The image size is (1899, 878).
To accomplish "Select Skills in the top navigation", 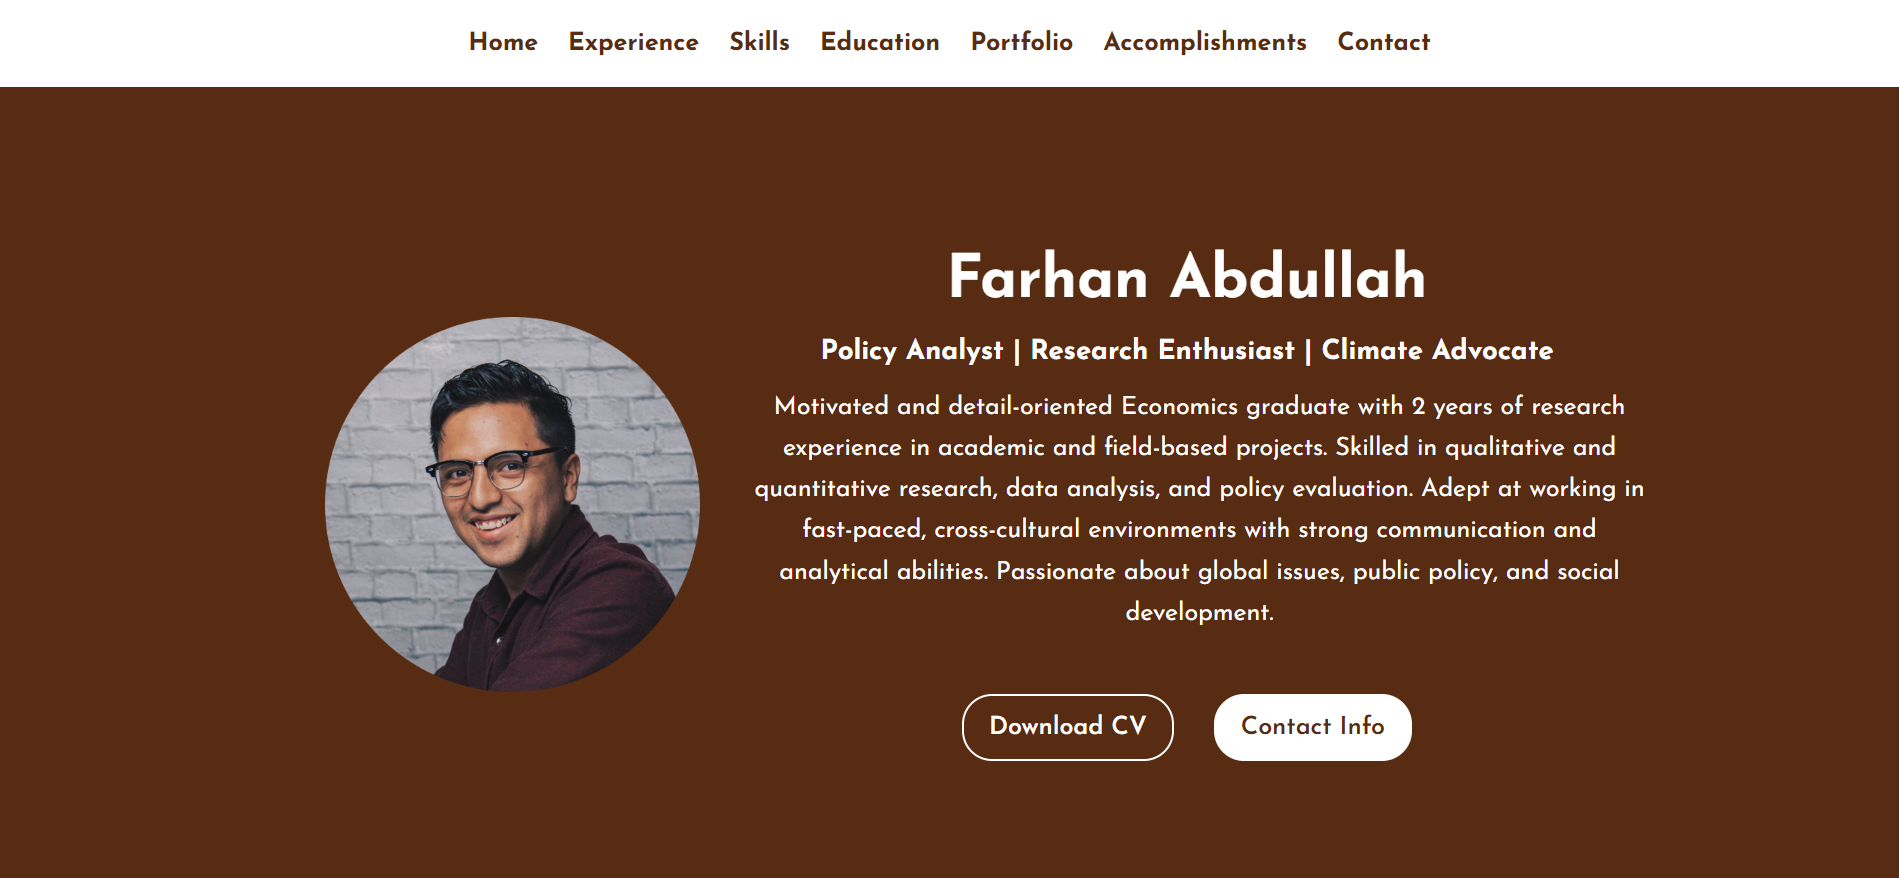I will 759,42.
